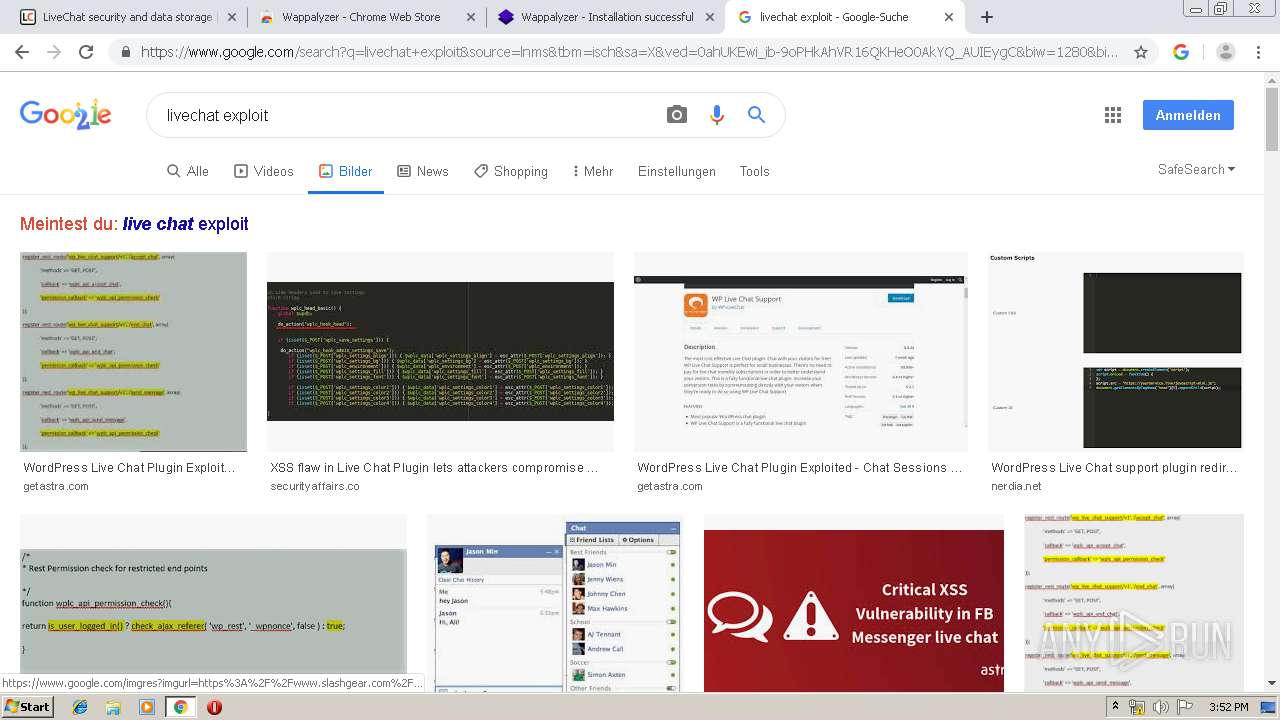Close the LiveChat security and data storage tab

230,17
